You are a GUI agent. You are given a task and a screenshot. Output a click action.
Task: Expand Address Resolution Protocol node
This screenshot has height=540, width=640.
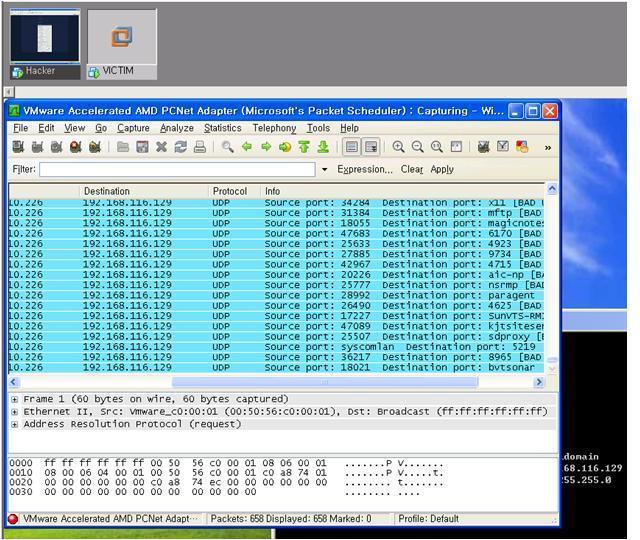coord(15,424)
